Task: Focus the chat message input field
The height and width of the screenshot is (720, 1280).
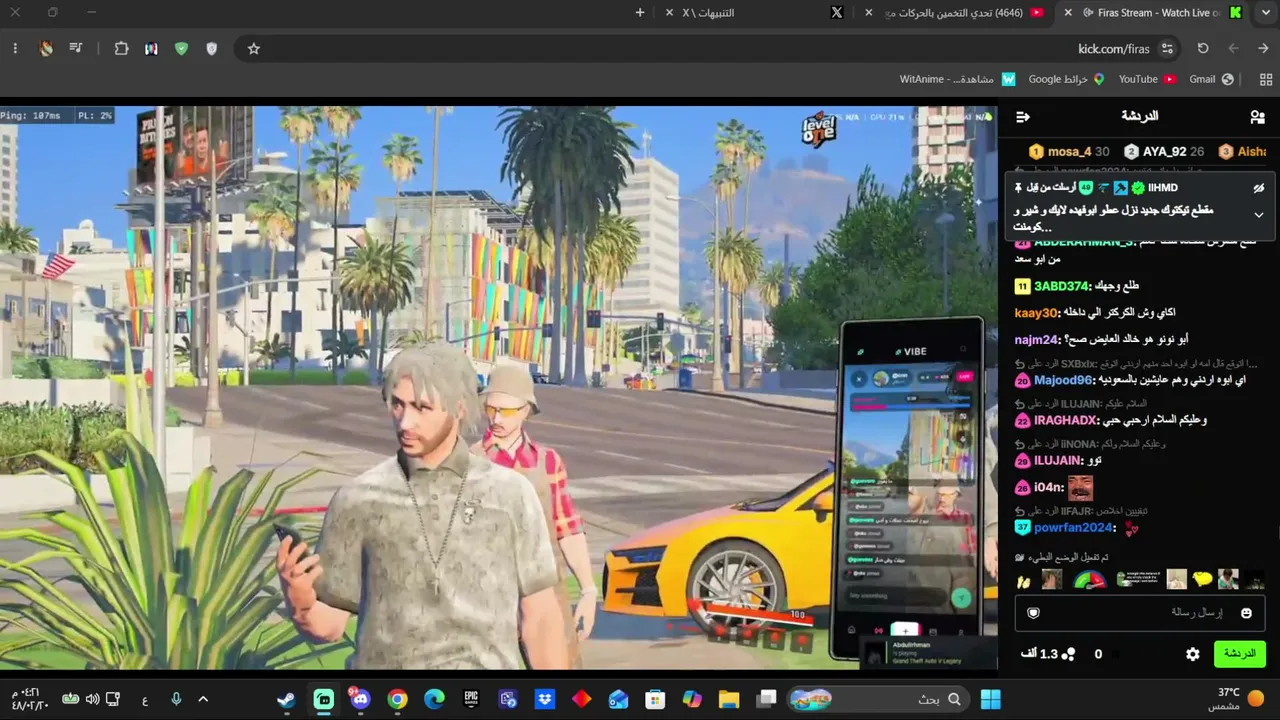Action: point(1140,613)
